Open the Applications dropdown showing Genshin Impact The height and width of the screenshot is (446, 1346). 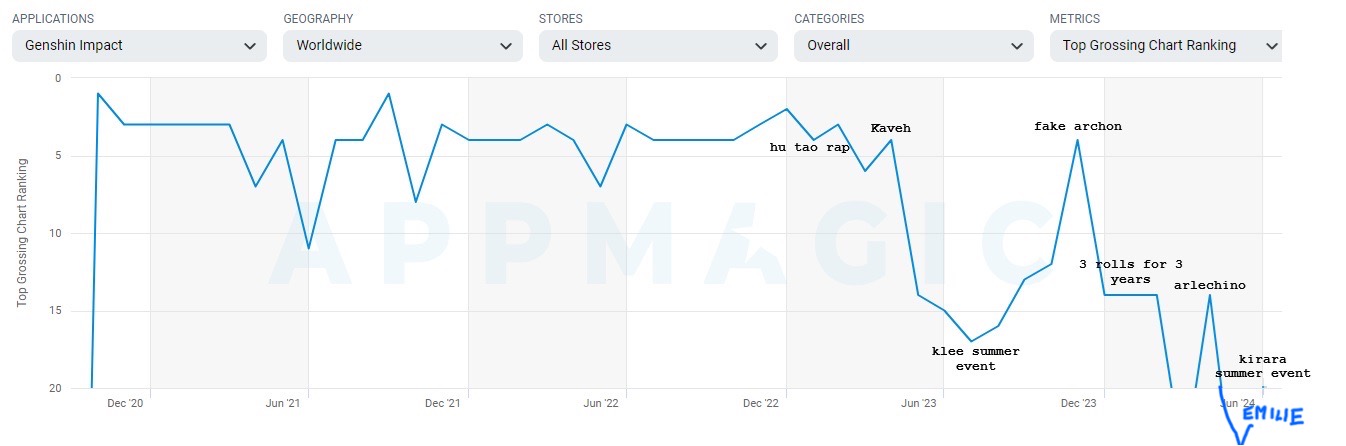click(139, 45)
